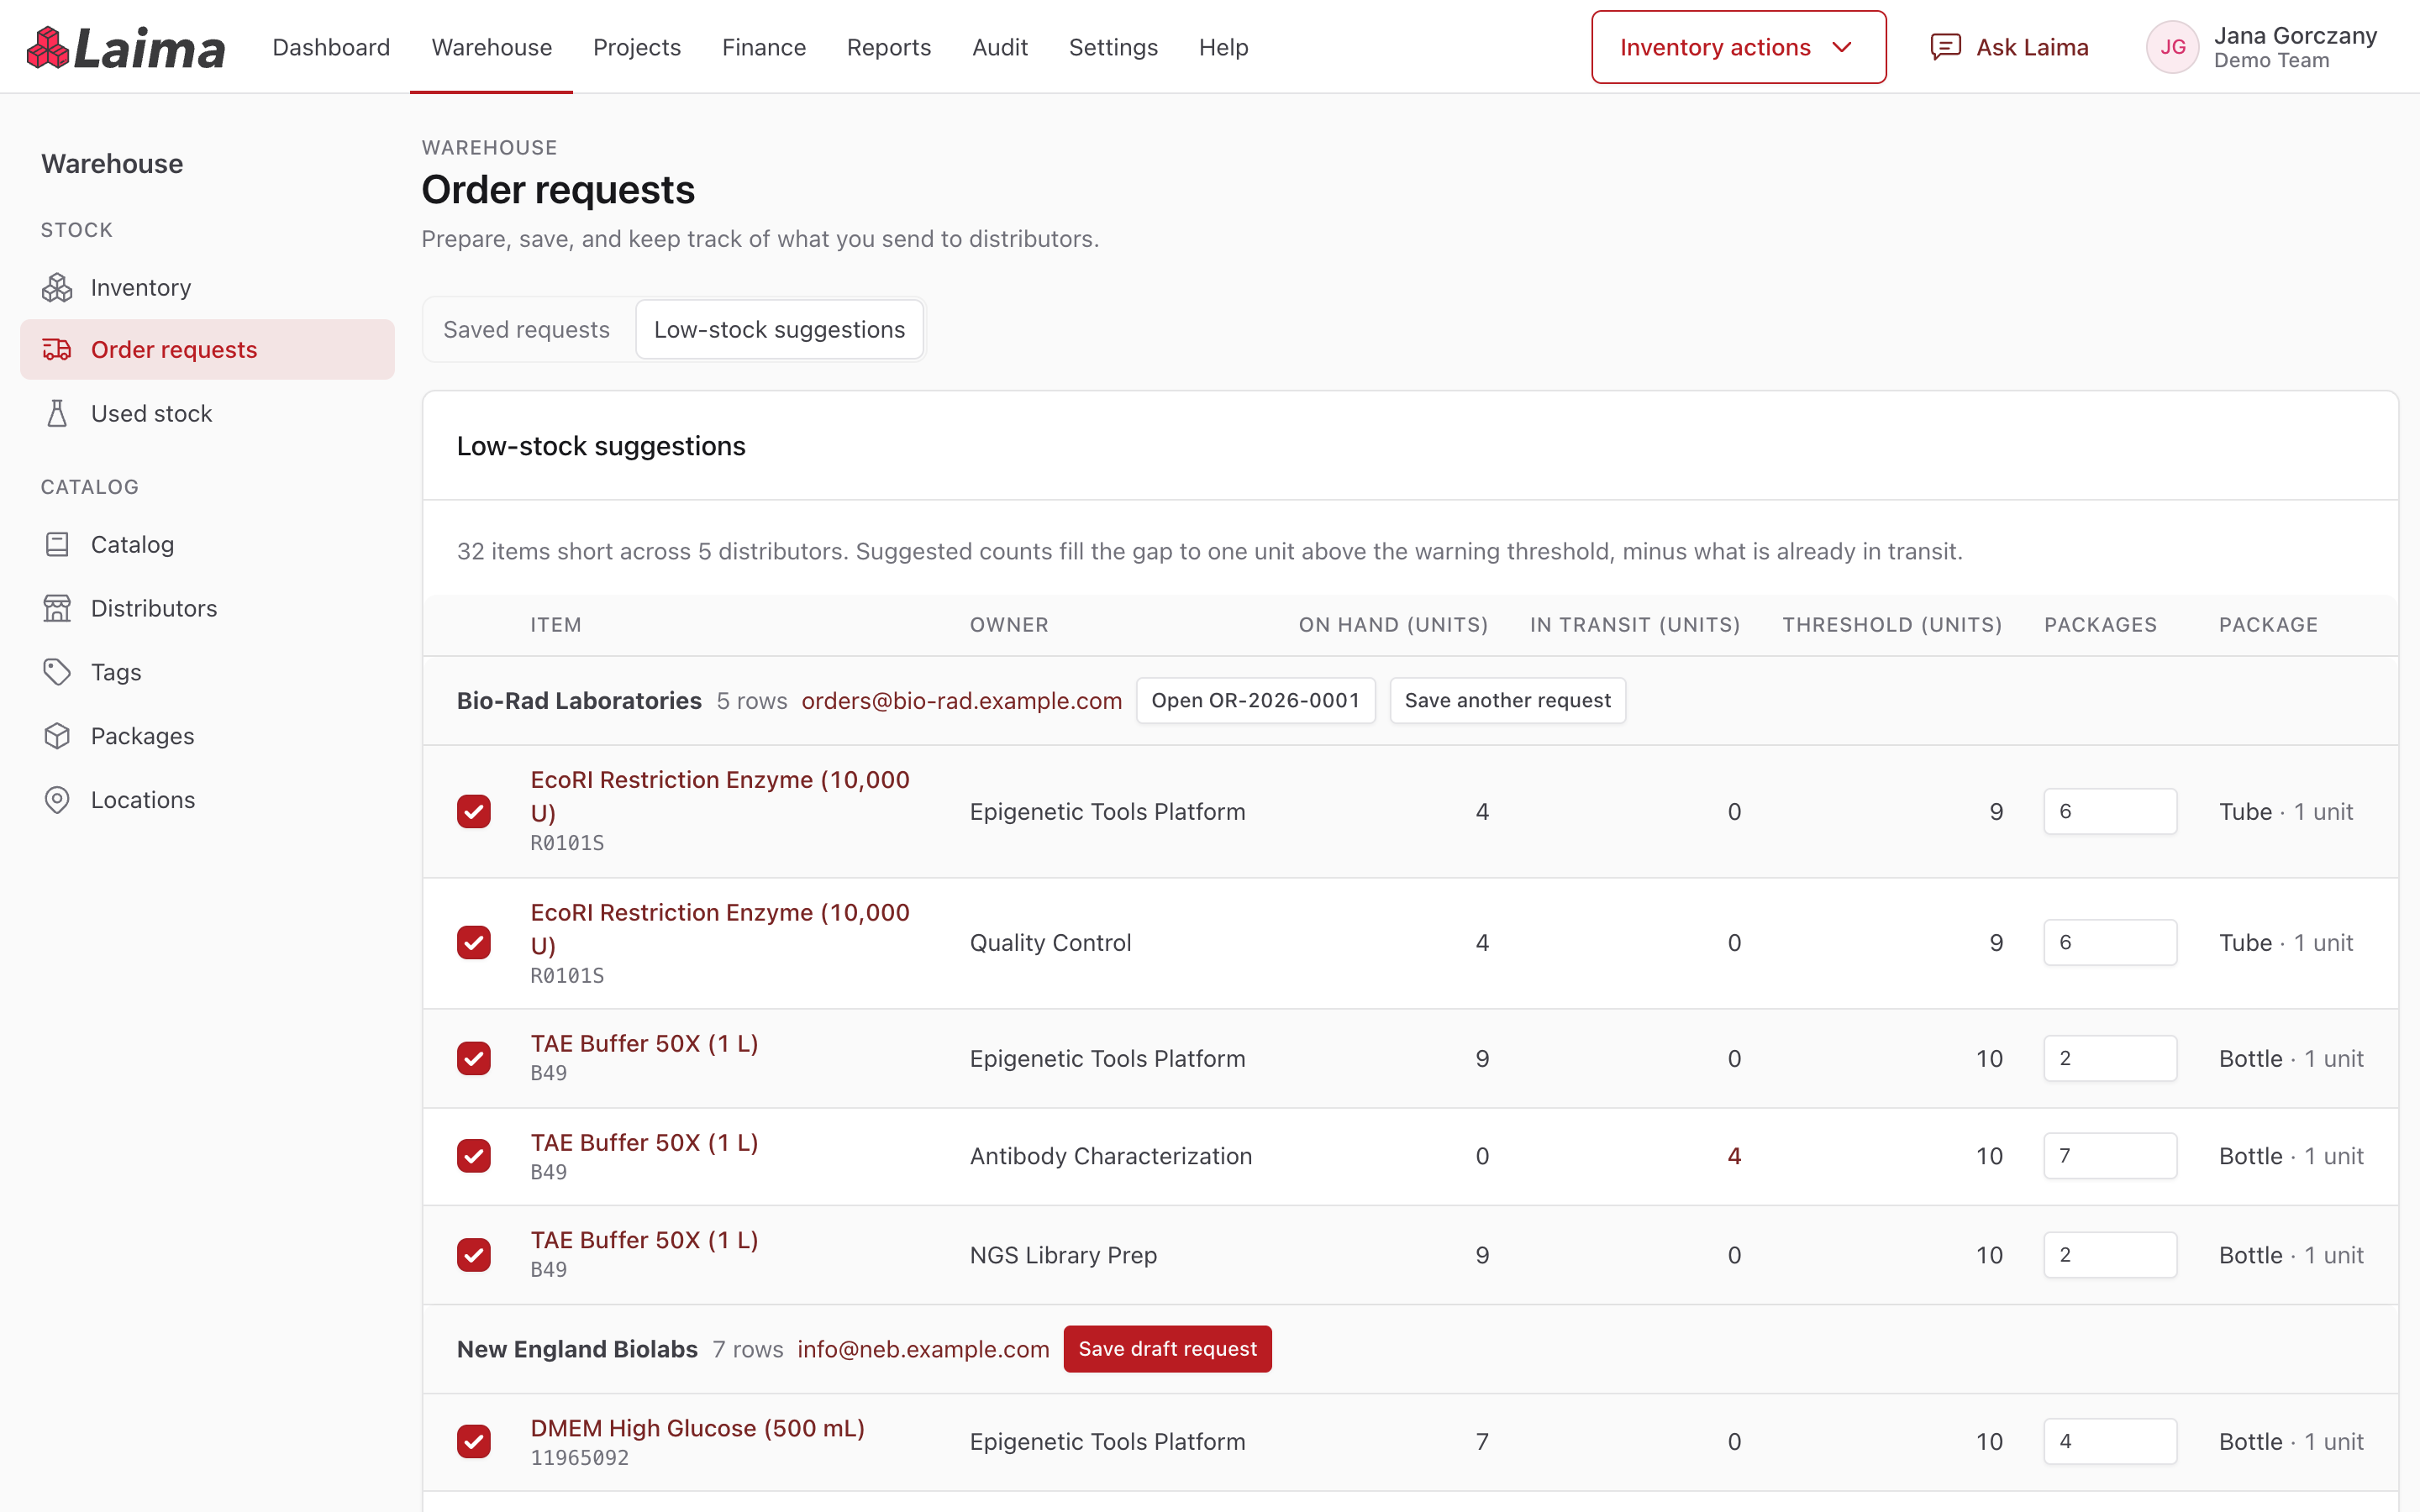2420x1512 pixels.
Task: Click the Catalog book icon
Action: (x=57, y=544)
